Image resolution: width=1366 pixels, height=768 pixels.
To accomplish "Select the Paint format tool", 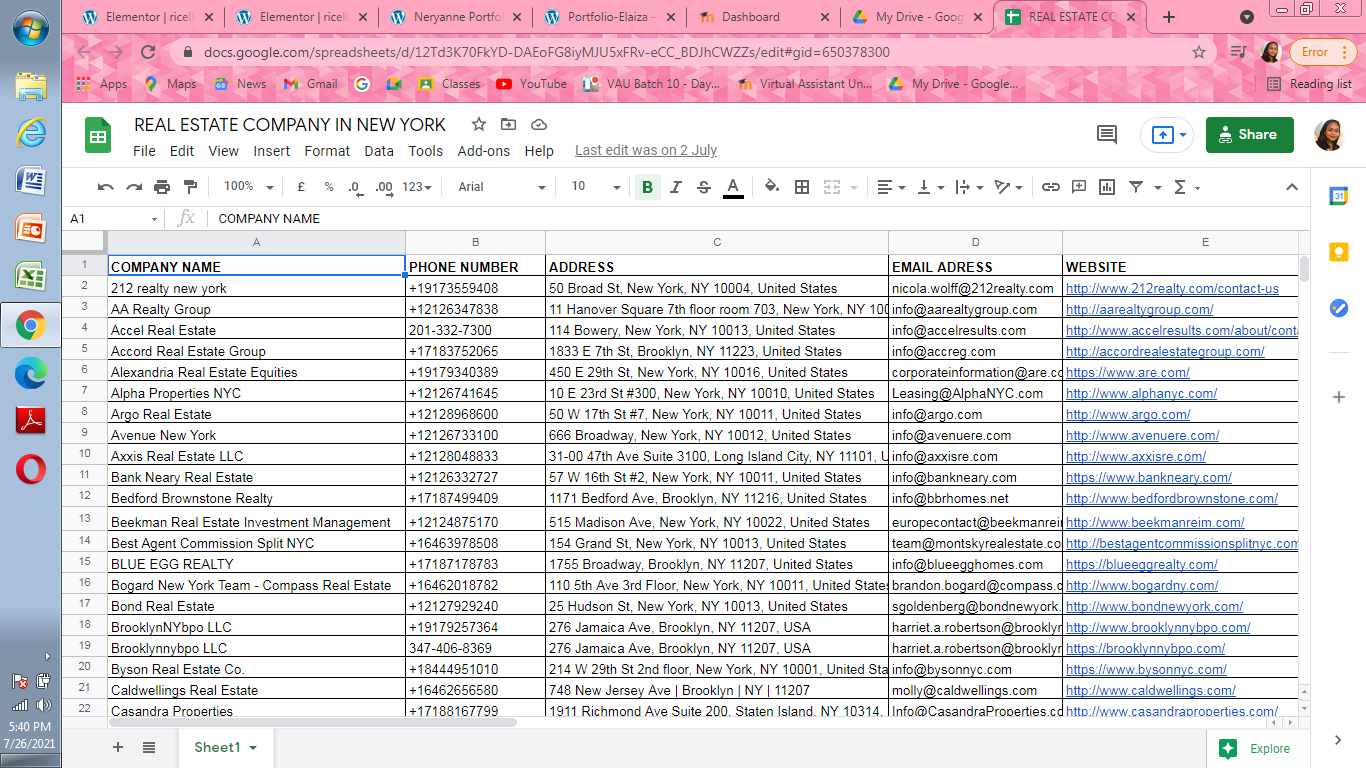I will click(x=190, y=187).
